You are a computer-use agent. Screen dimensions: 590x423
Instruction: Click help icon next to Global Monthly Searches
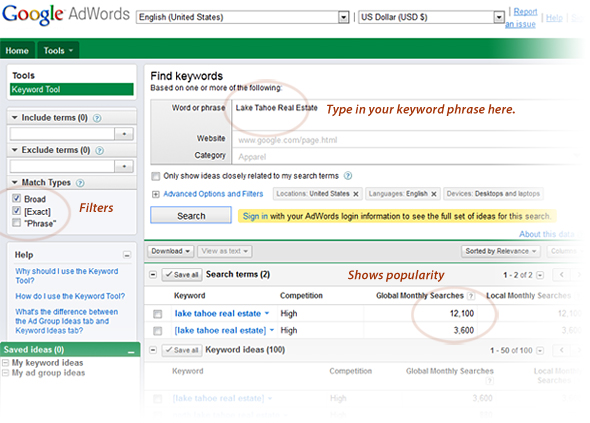(470, 296)
